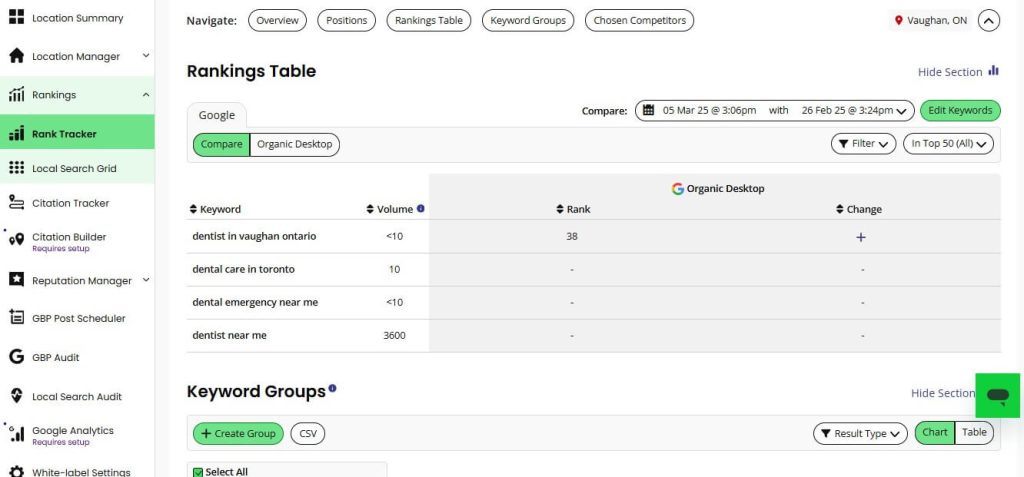
Task: Open Local Search Grid from sidebar
Action: 74,168
